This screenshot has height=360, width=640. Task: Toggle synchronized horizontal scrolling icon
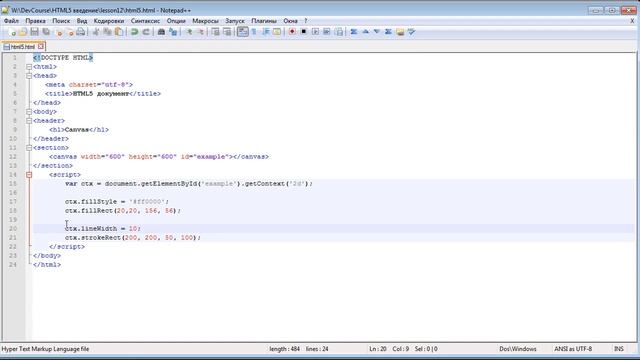click(227, 32)
